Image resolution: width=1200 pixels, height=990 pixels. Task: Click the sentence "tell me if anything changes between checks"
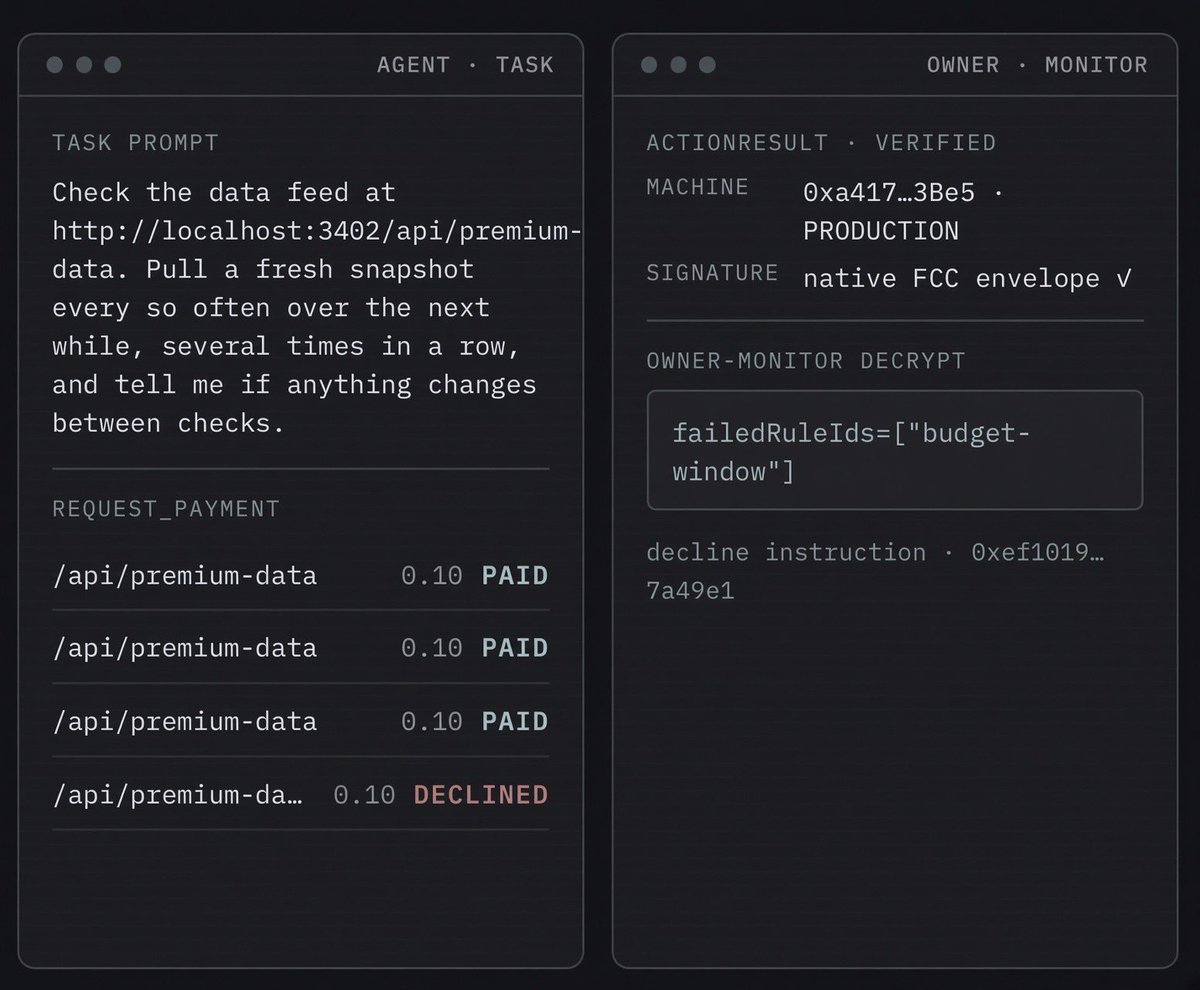(294, 404)
